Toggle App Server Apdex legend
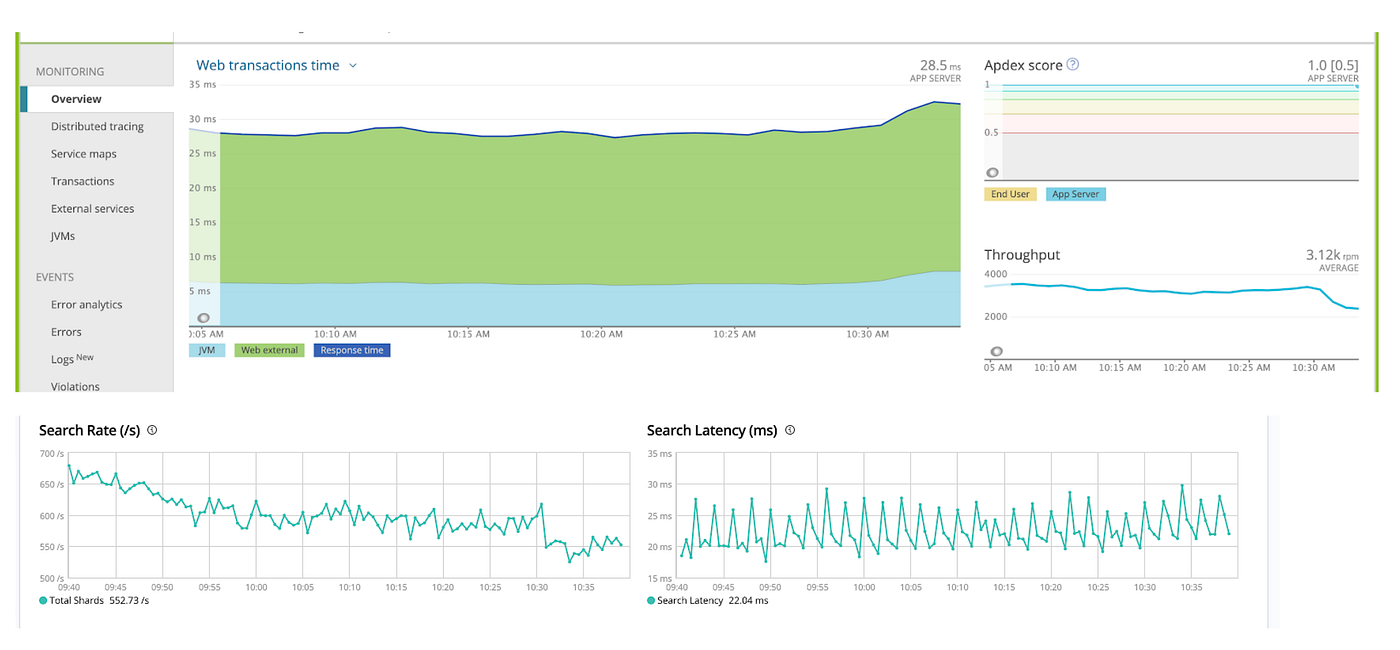 [x=1076, y=194]
